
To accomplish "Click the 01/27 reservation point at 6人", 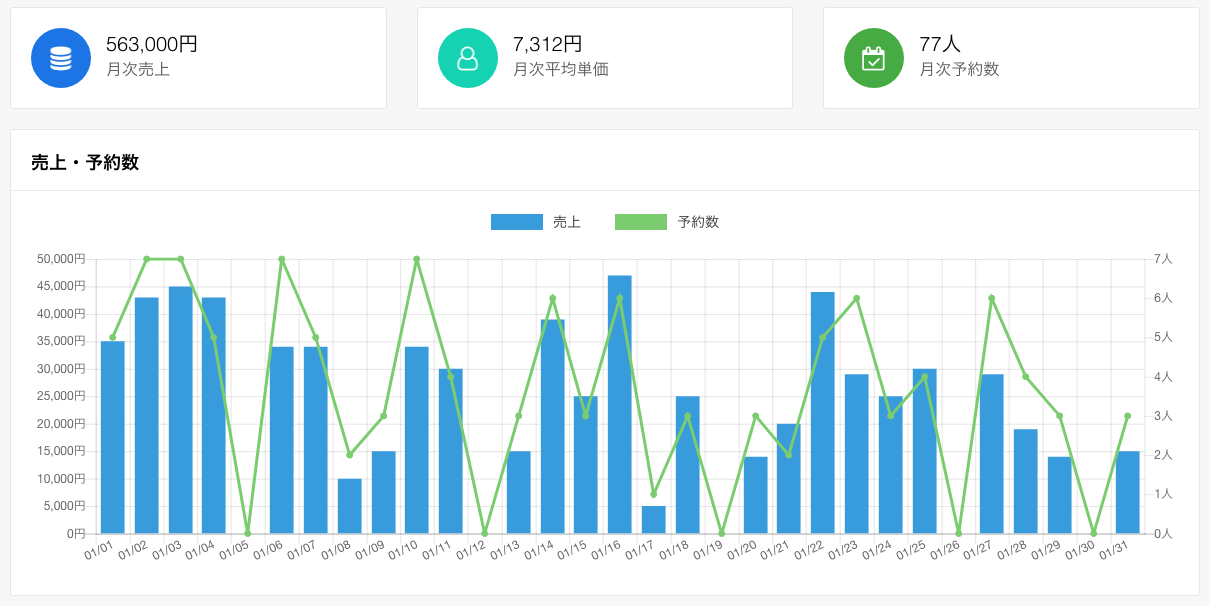I will click(x=992, y=298).
